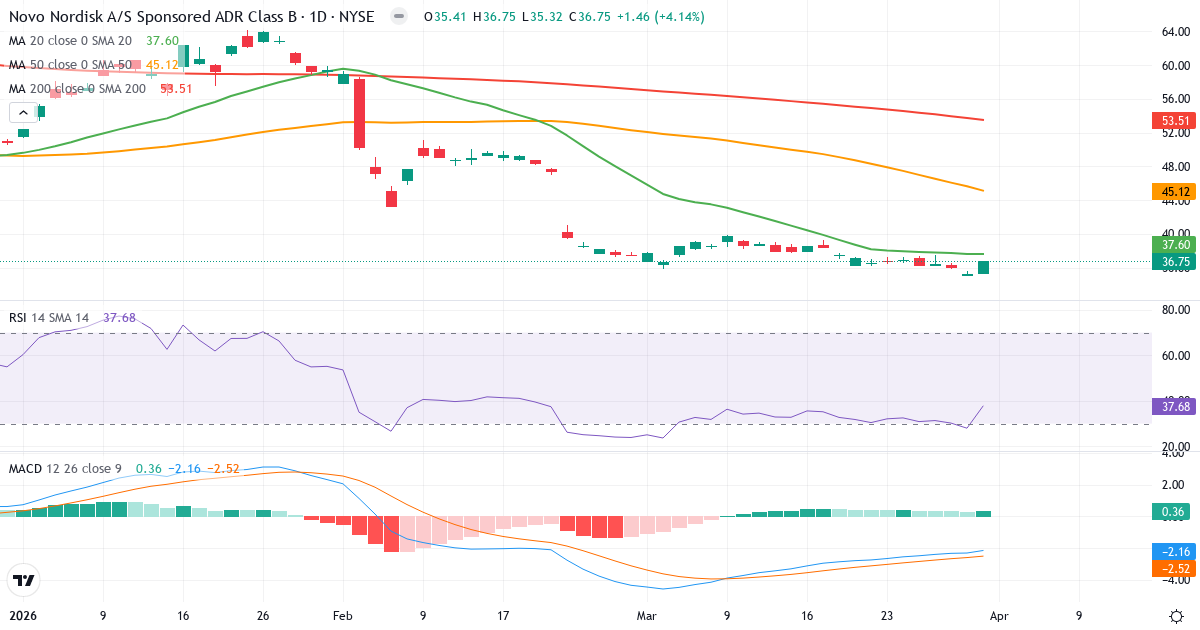Click the TradingView logo watermark
Image resolution: width=1200 pixels, height=630 pixels.
point(23,580)
